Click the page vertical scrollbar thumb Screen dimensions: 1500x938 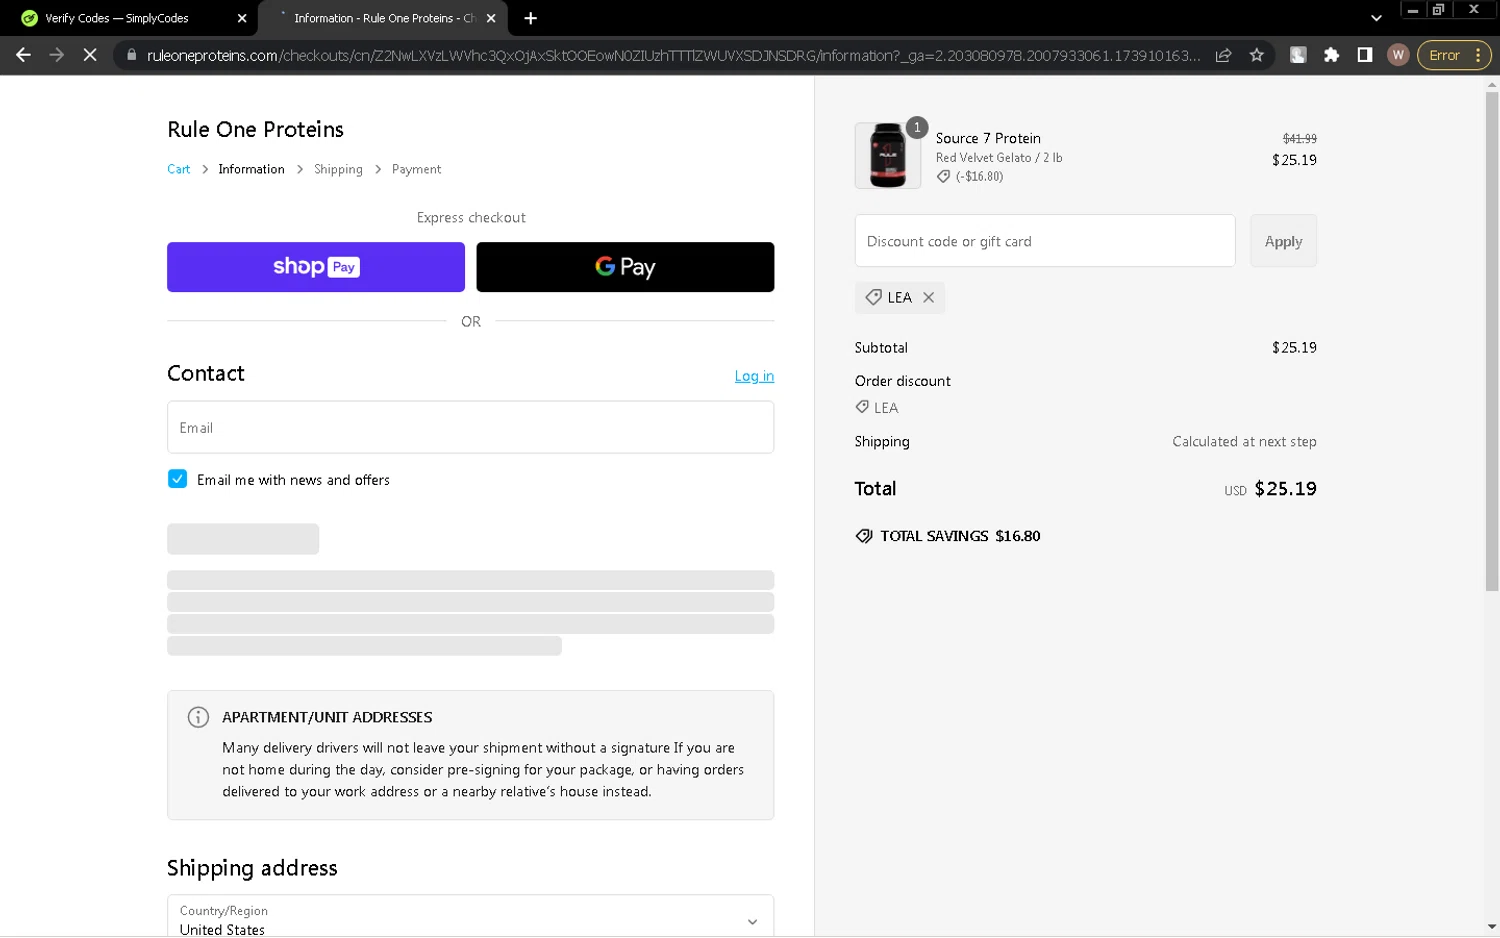tap(1491, 340)
